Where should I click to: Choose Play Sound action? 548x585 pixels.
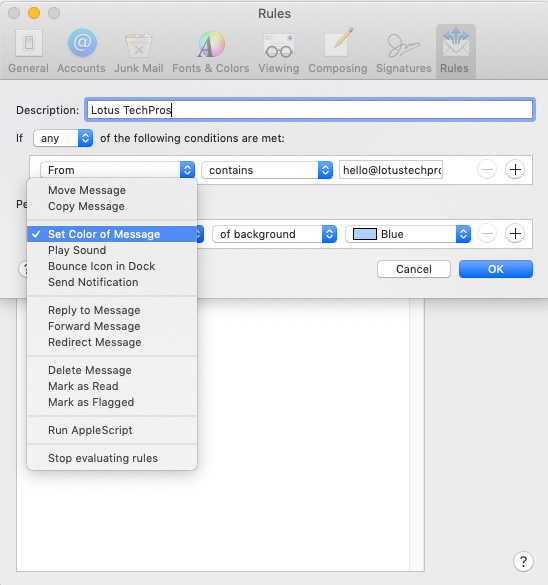(x=112, y=250)
